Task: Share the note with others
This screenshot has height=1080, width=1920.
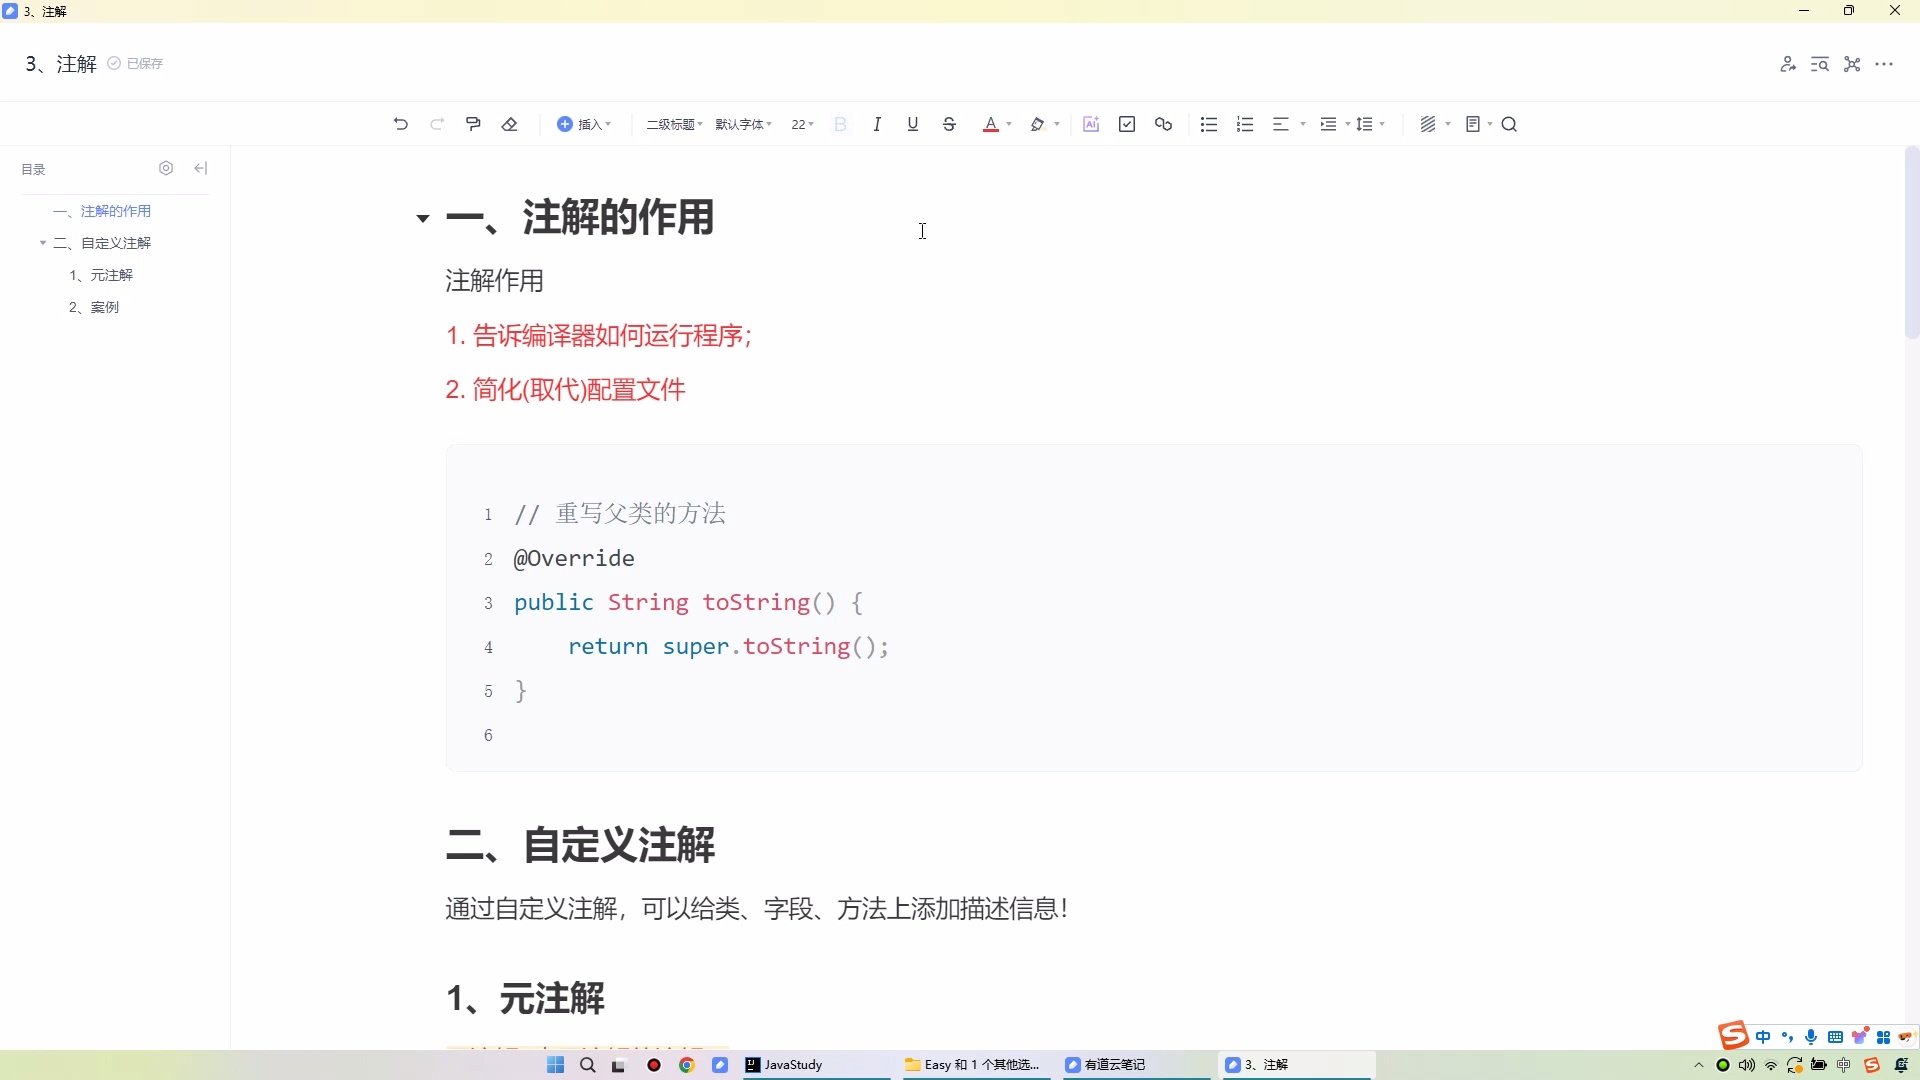Action: pos(1788,63)
